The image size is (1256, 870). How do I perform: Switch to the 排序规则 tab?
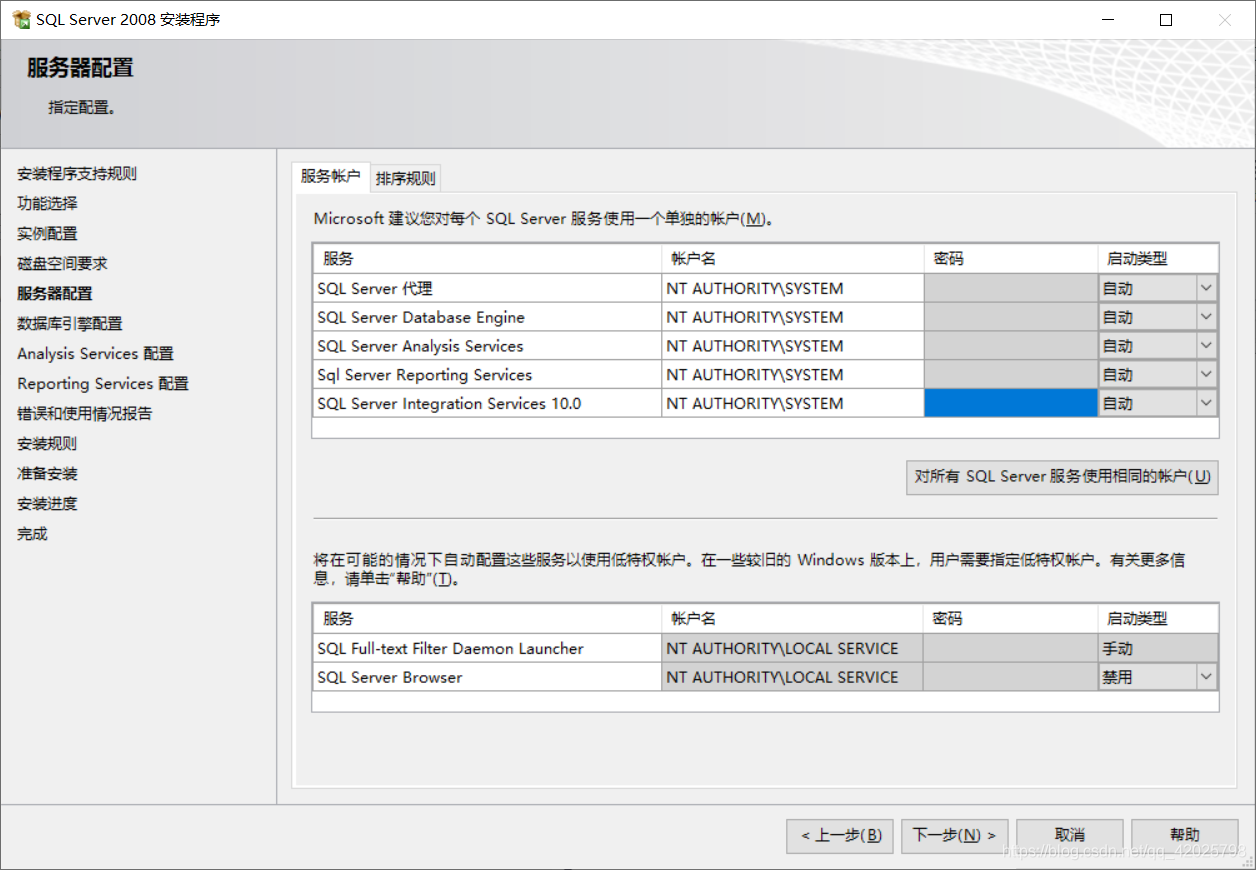point(405,179)
